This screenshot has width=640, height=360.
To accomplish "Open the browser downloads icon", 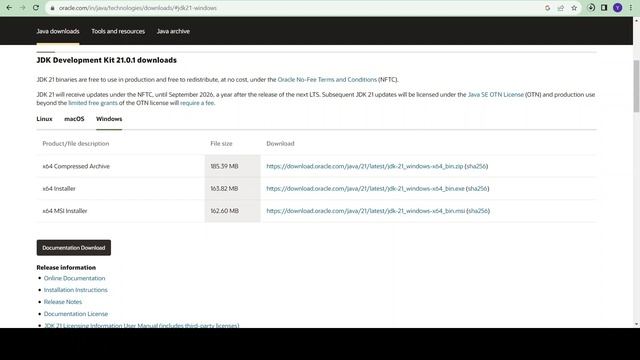I will pyautogui.click(x=591, y=8).
